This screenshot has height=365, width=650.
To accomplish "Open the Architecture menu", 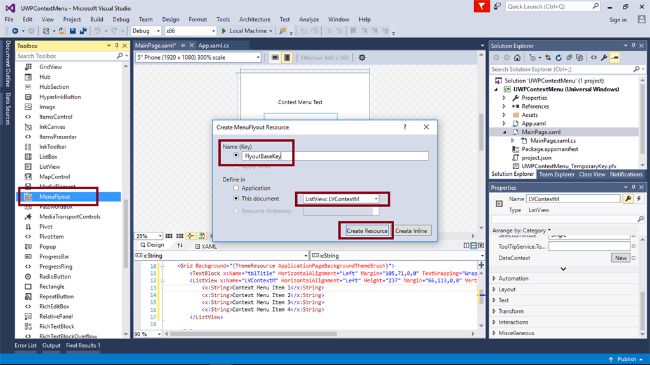I will (x=255, y=19).
